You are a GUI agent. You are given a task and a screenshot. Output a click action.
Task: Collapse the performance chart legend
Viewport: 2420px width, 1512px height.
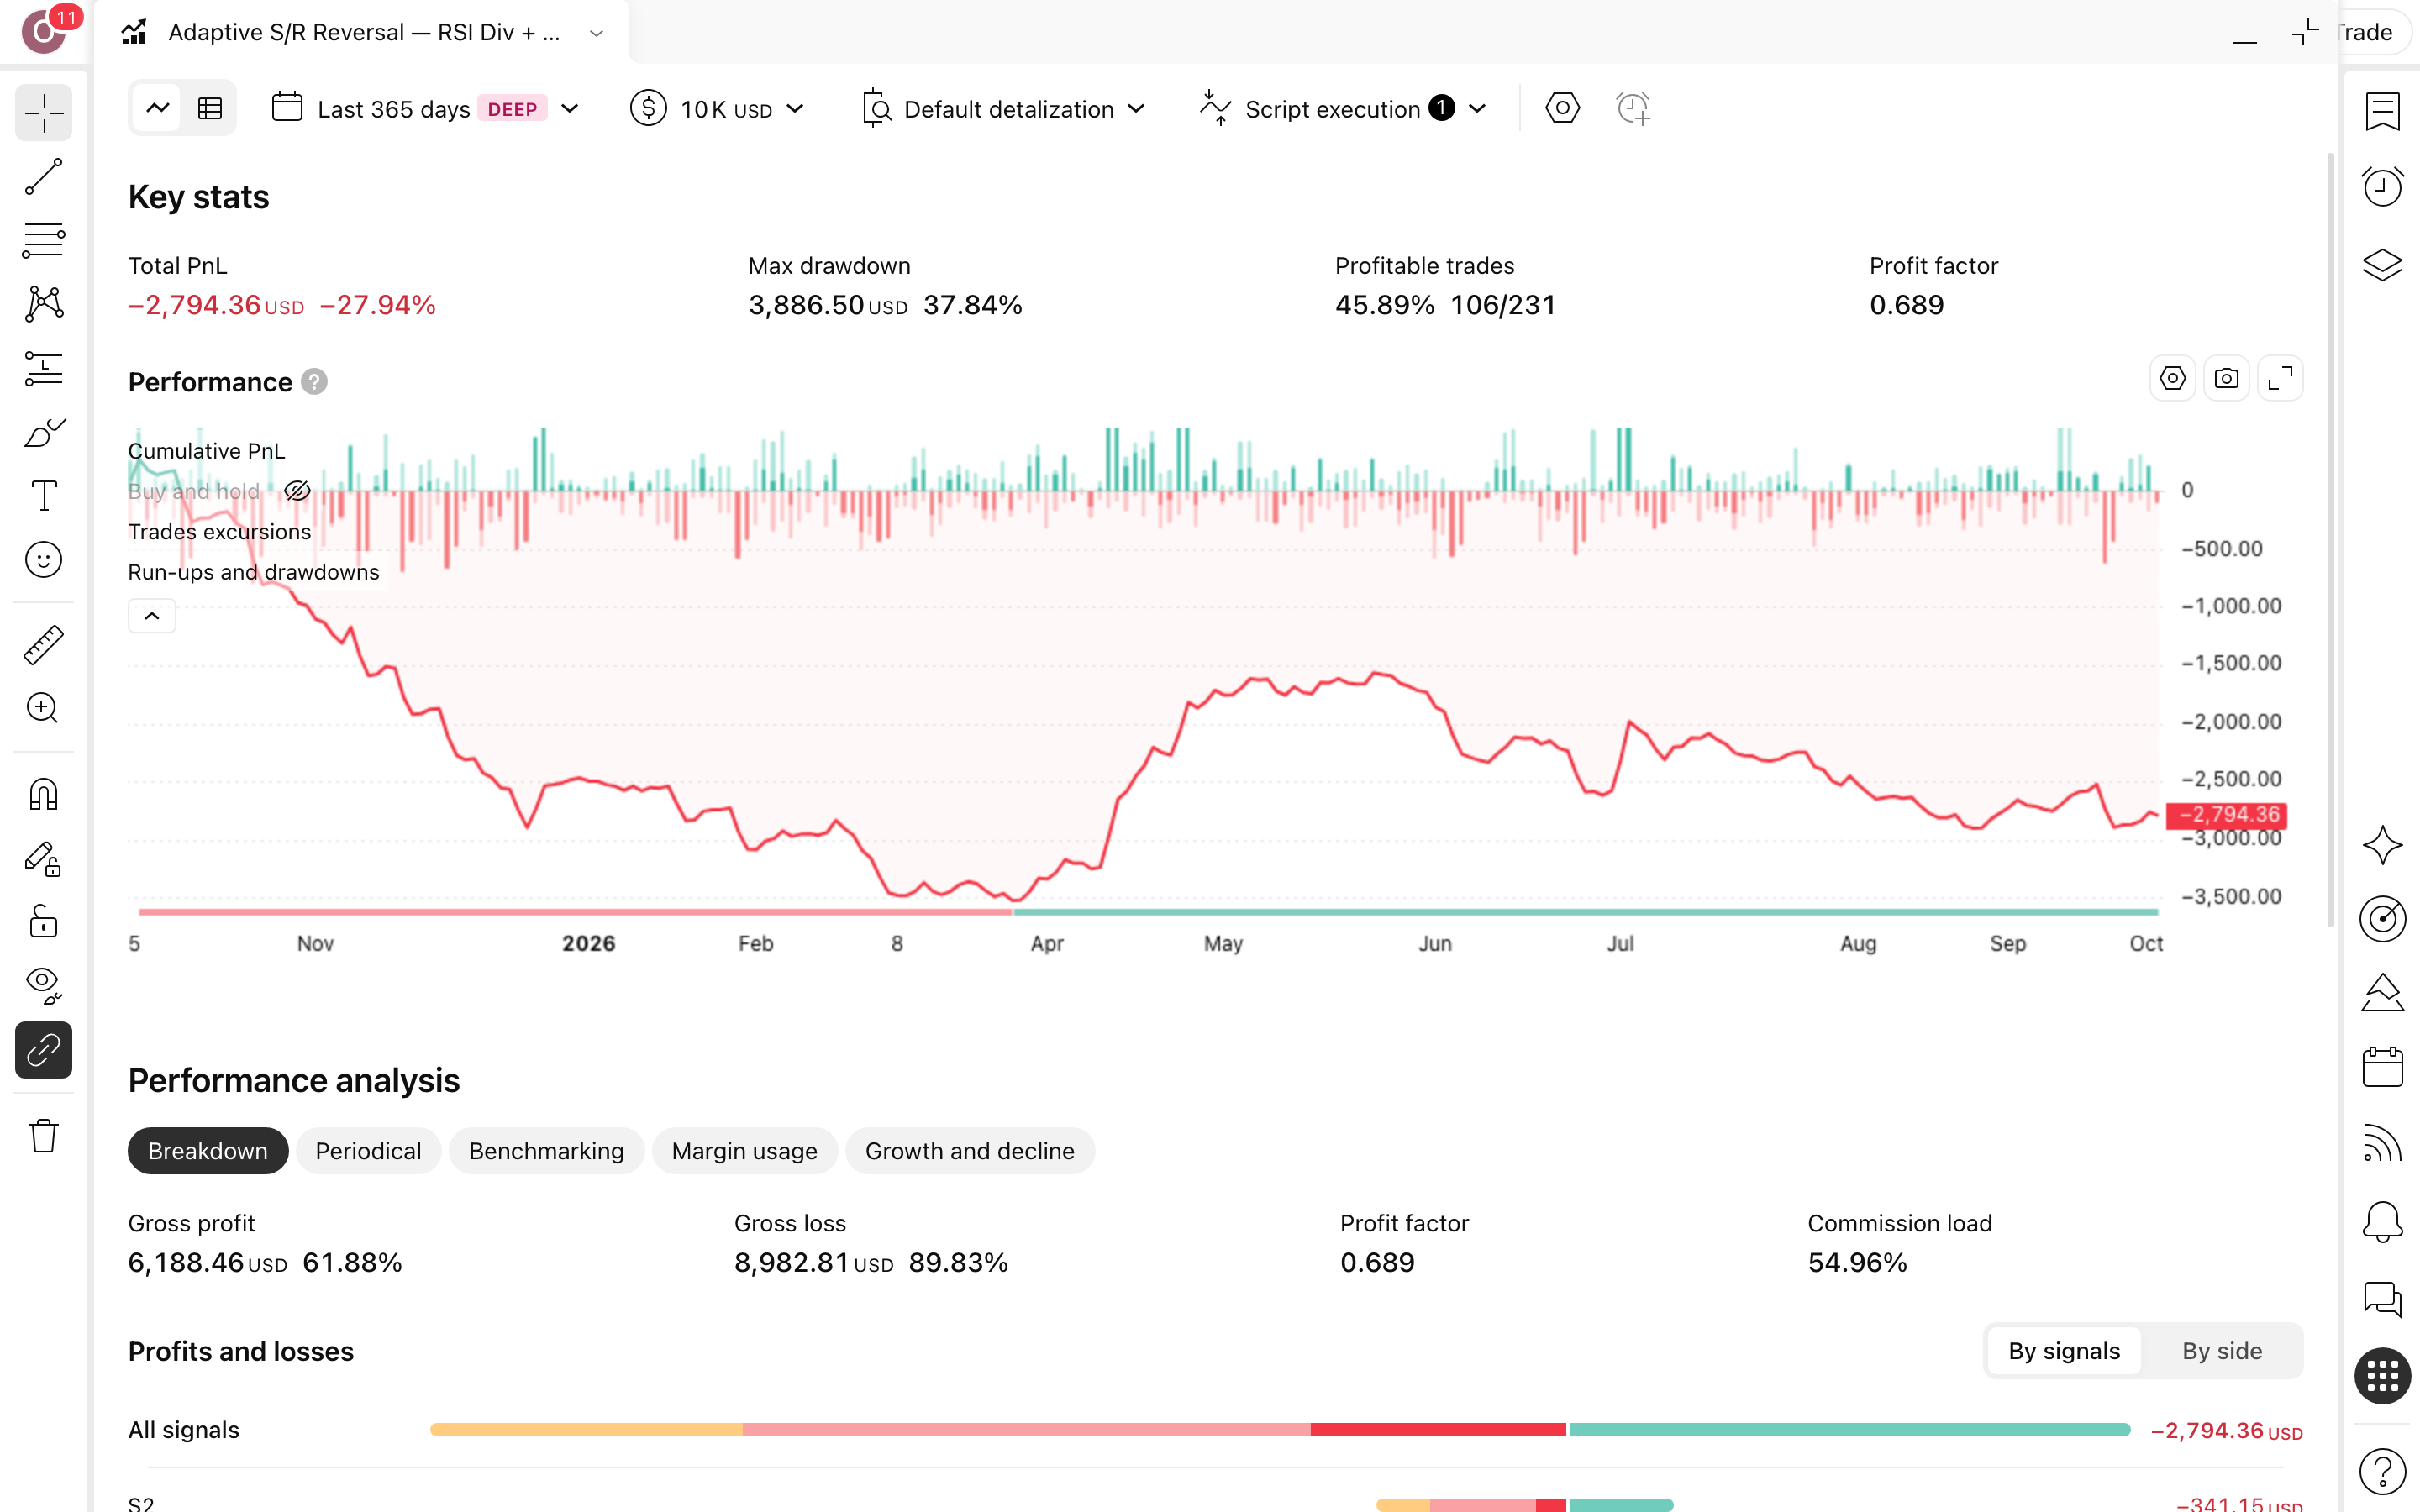point(152,616)
